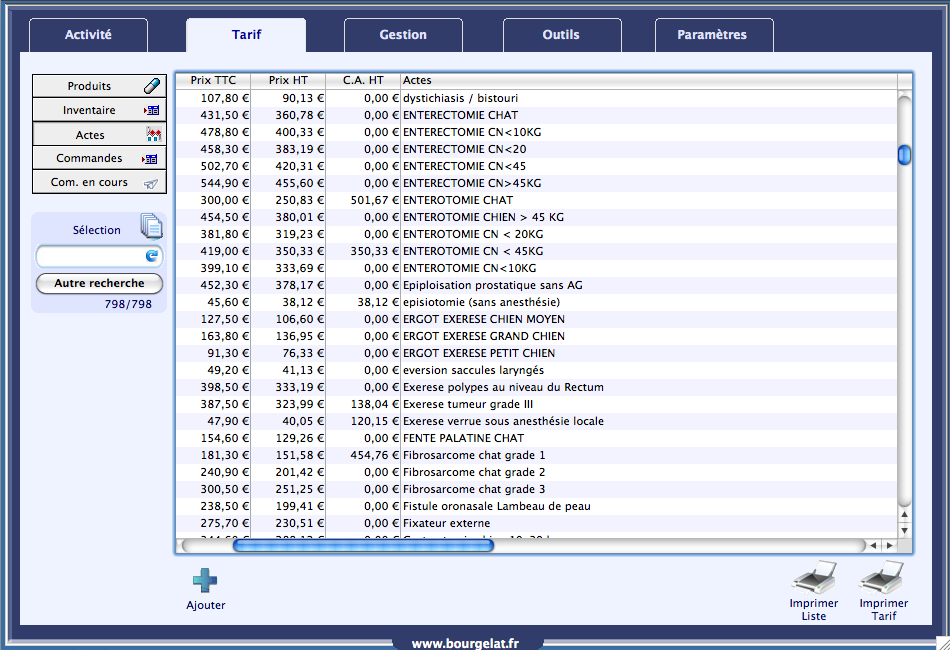Select row ENTERECTOMIE CN<10KG

pyautogui.click(x=536, y=132)
